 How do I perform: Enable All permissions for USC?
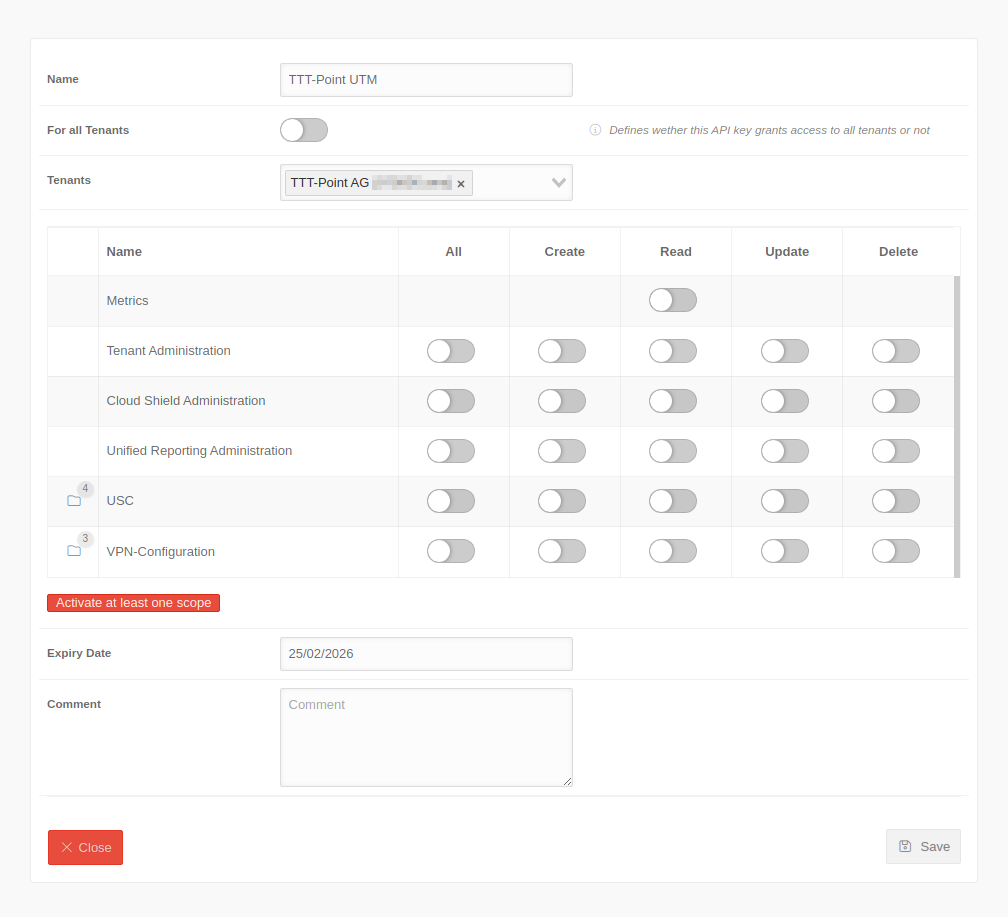point(450,501)
